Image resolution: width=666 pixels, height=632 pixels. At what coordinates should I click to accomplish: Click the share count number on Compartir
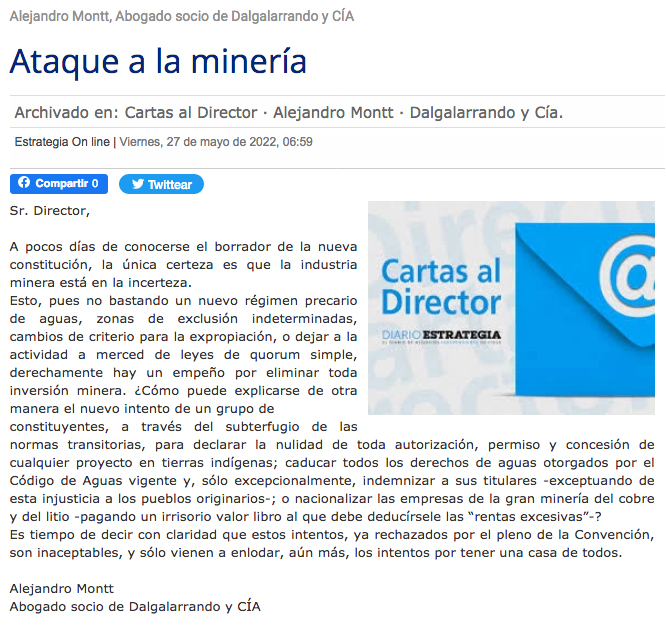95,184
